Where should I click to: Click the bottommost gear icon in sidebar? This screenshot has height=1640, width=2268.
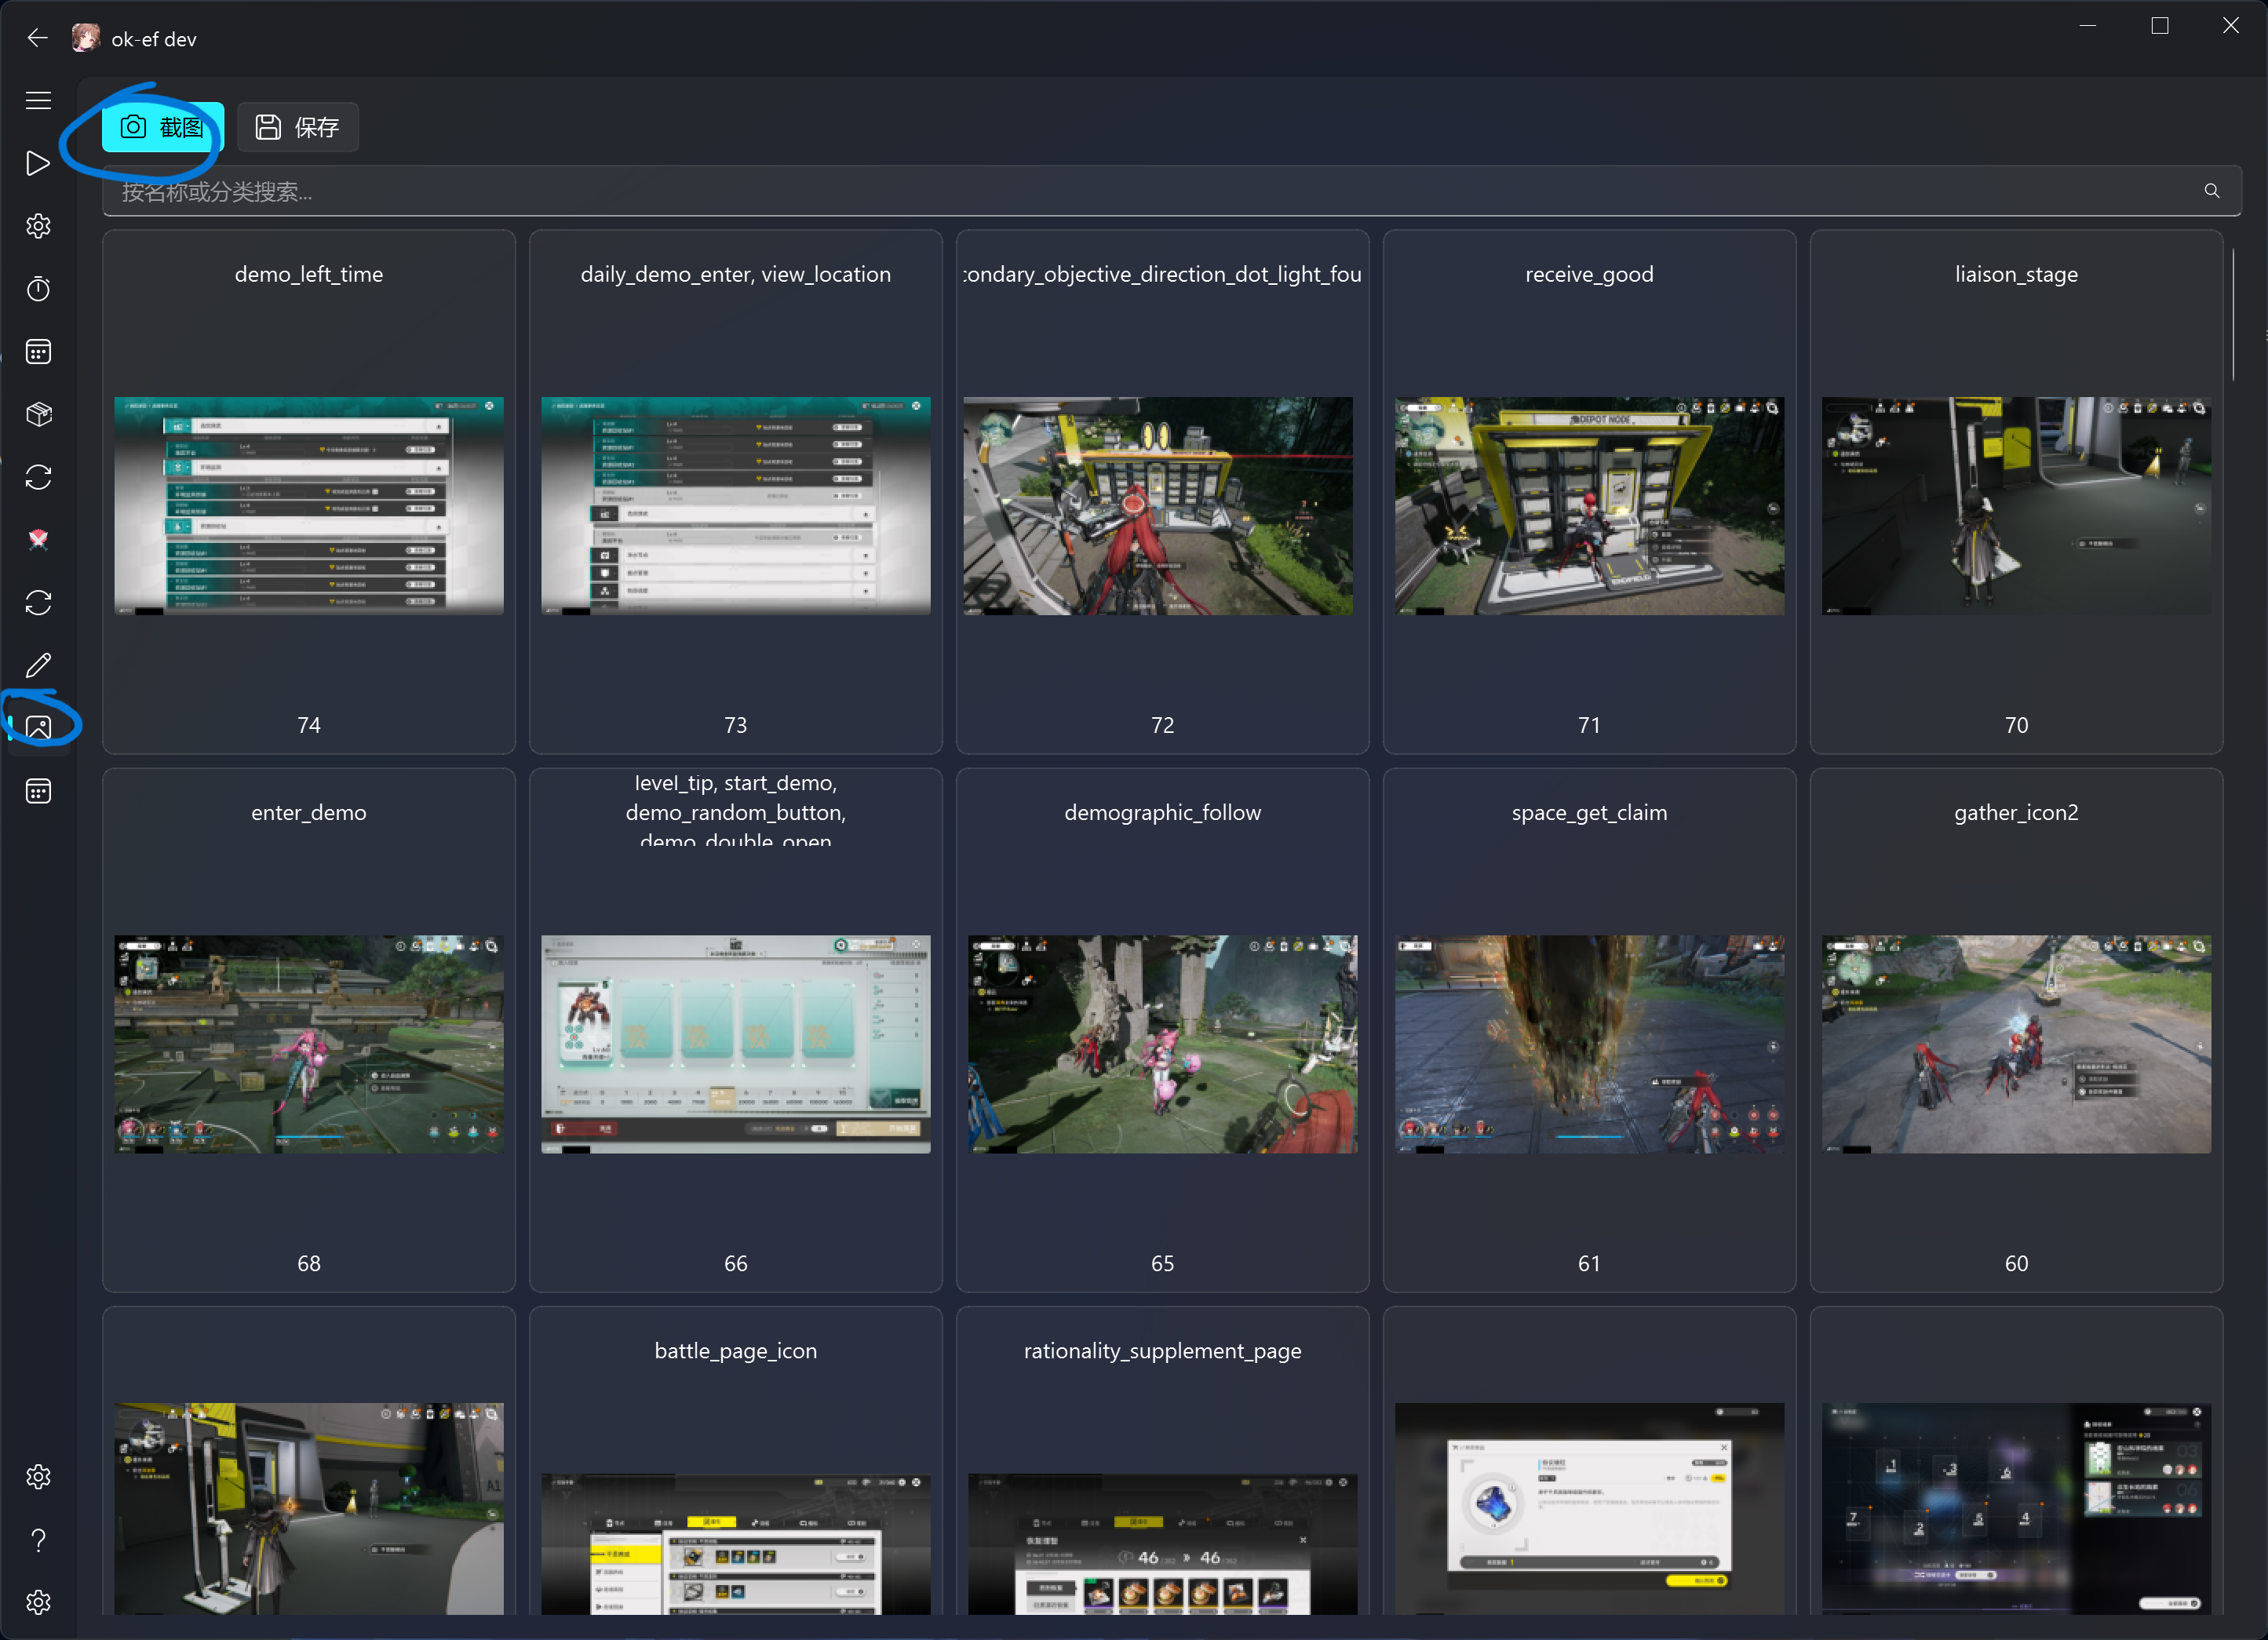pyautogui.click(x=38, y=1602)
